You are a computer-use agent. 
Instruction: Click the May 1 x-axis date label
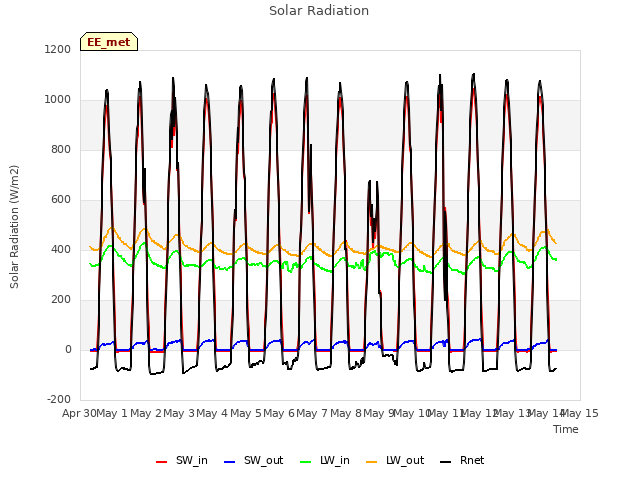112,413
